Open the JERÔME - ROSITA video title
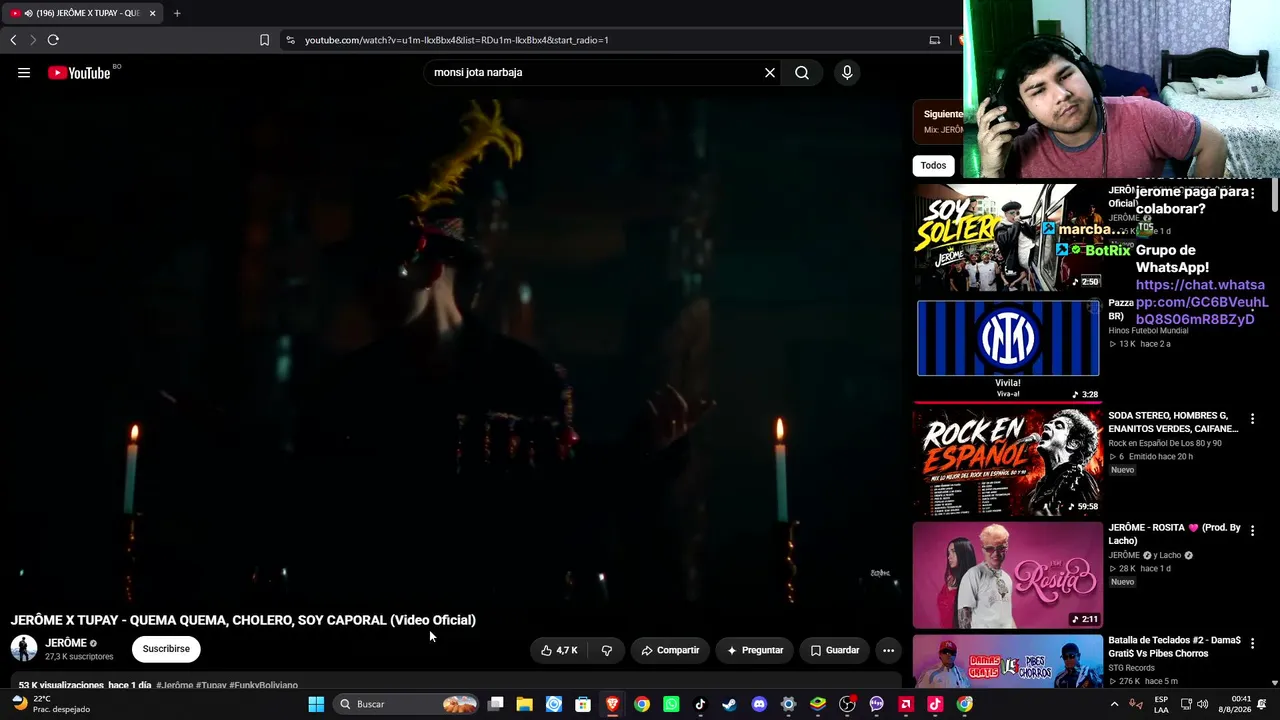 tap(1174, 534)
